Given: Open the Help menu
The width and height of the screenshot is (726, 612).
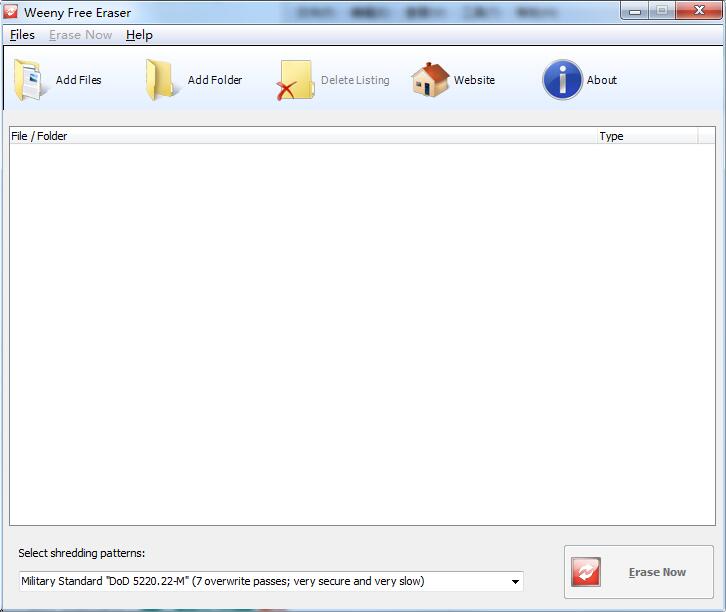Looking at the screenshot, I should 139,35.
